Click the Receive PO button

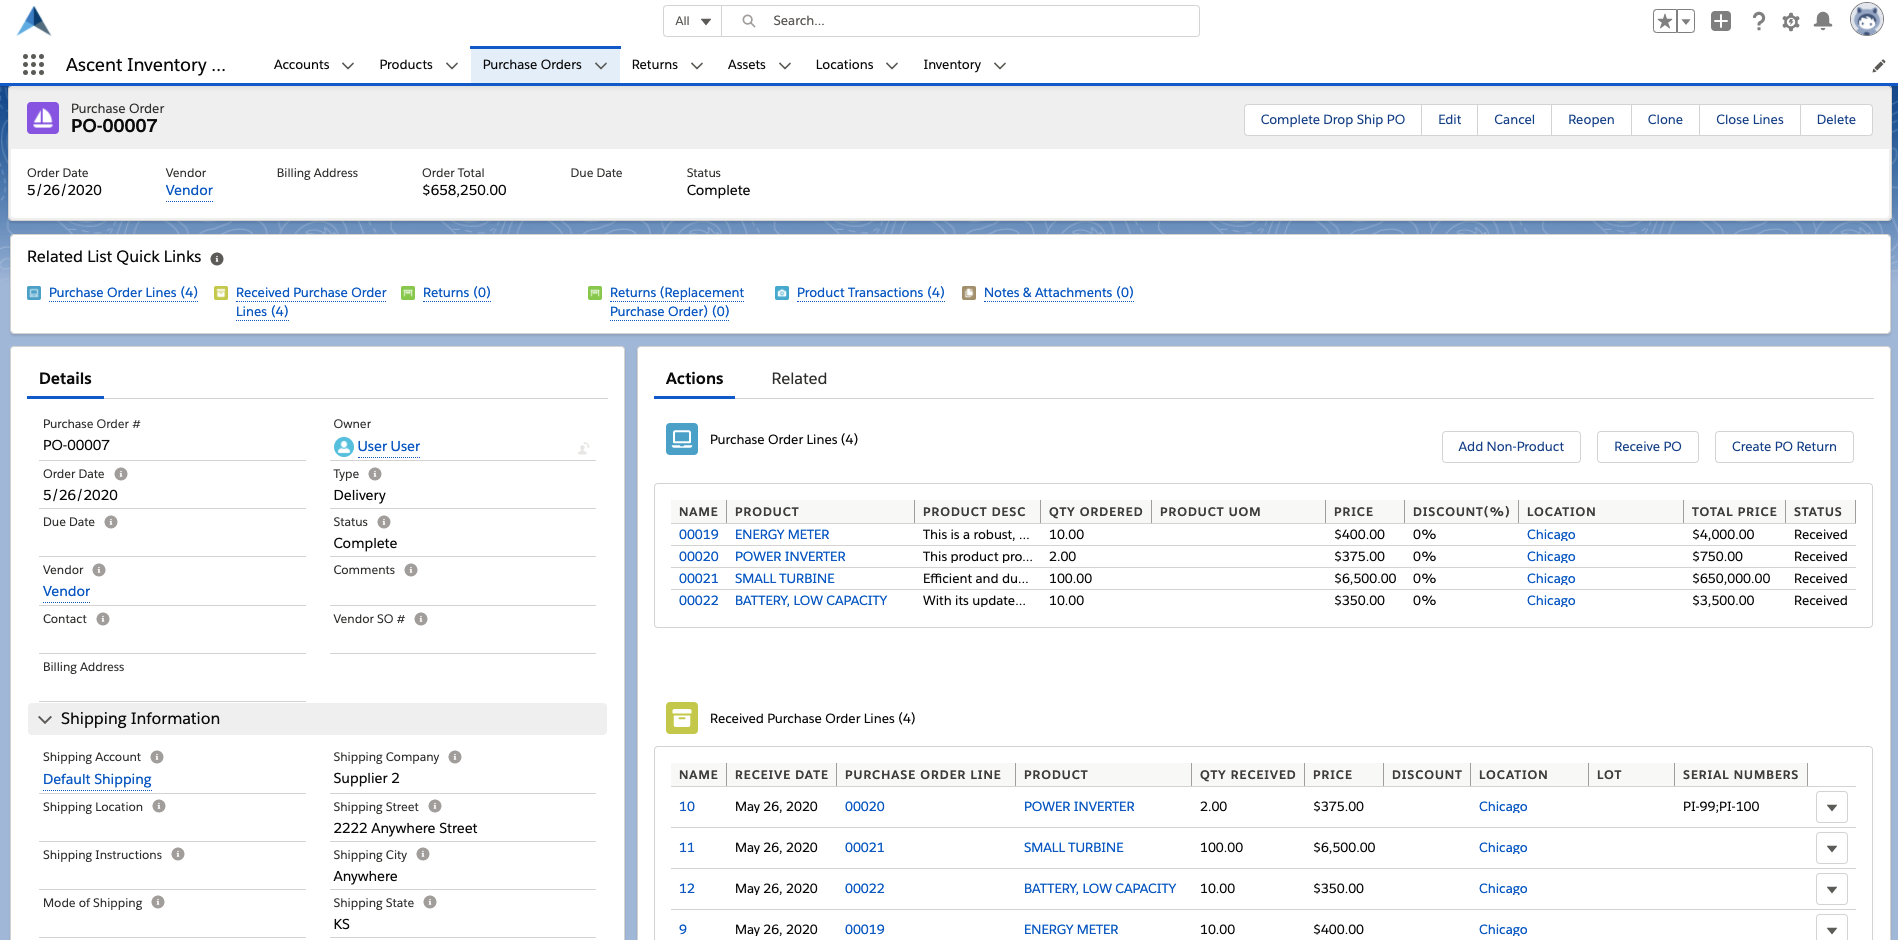coord(1647,447)
